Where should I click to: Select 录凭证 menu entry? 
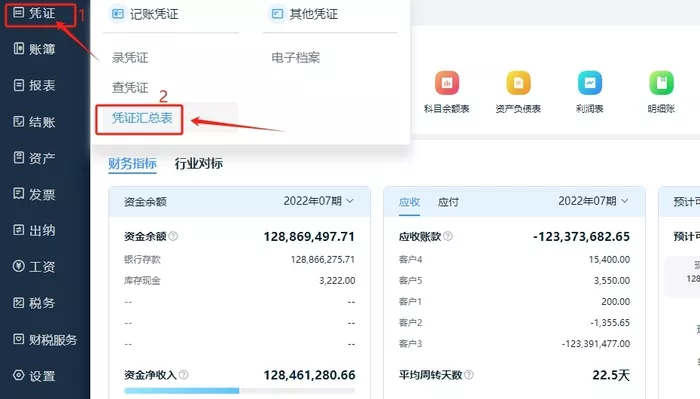130,58
